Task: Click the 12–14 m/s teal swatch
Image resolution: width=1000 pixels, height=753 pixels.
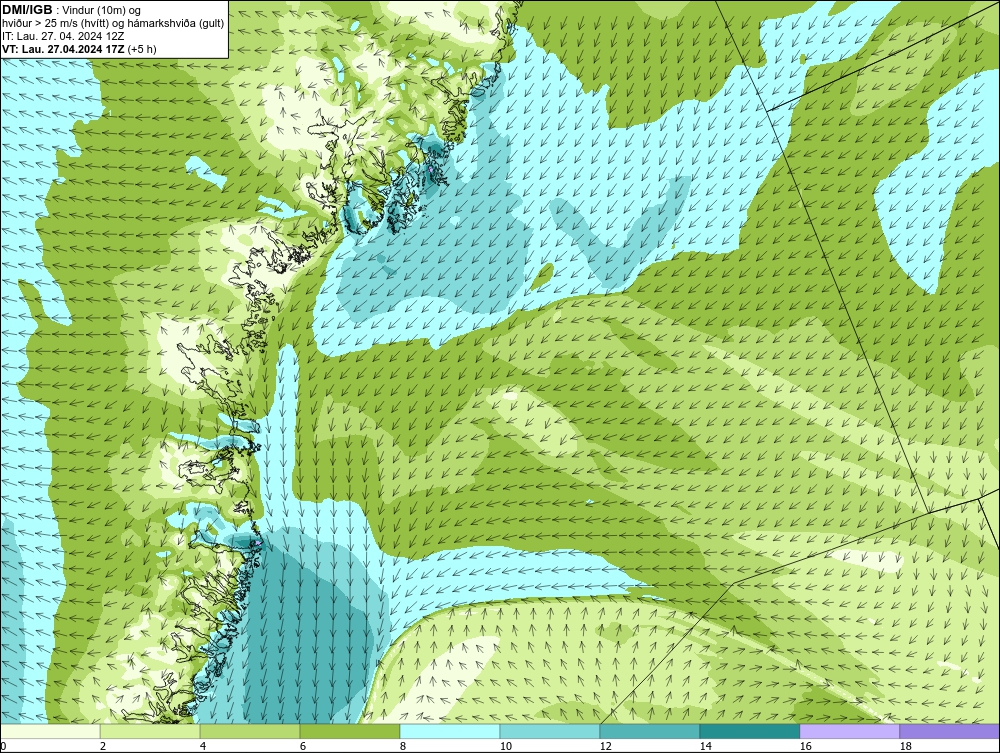Action: click(650, 731)
